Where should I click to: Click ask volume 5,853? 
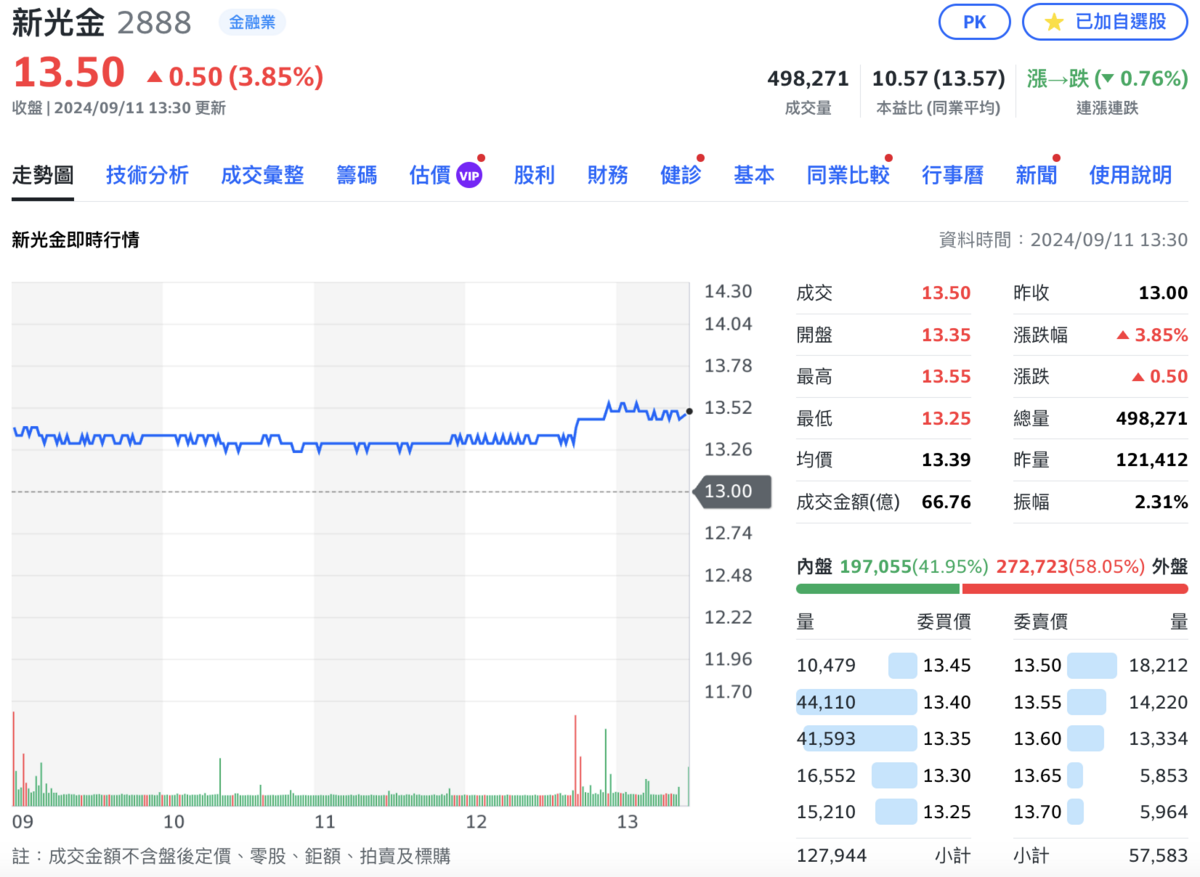[x=1162, y=775]
